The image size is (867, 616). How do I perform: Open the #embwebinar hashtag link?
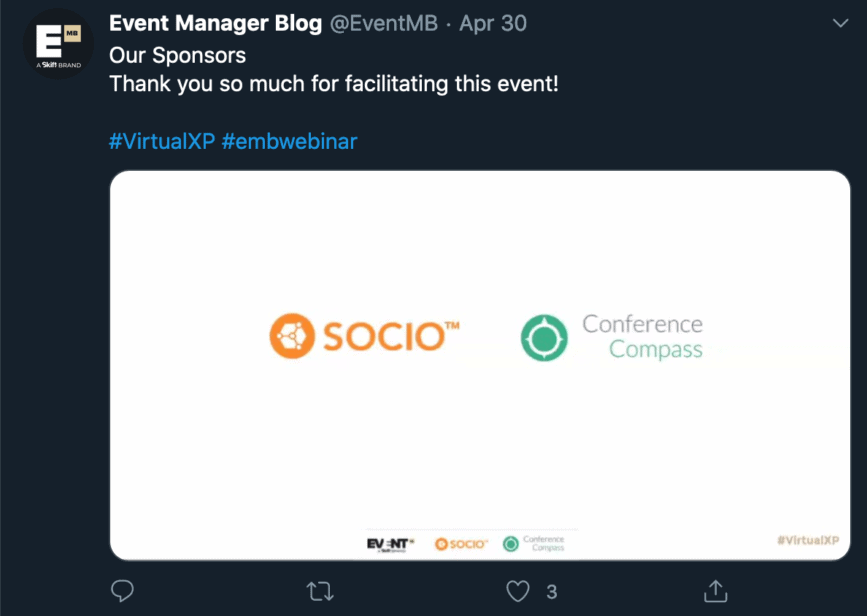[x=289, y=142]
